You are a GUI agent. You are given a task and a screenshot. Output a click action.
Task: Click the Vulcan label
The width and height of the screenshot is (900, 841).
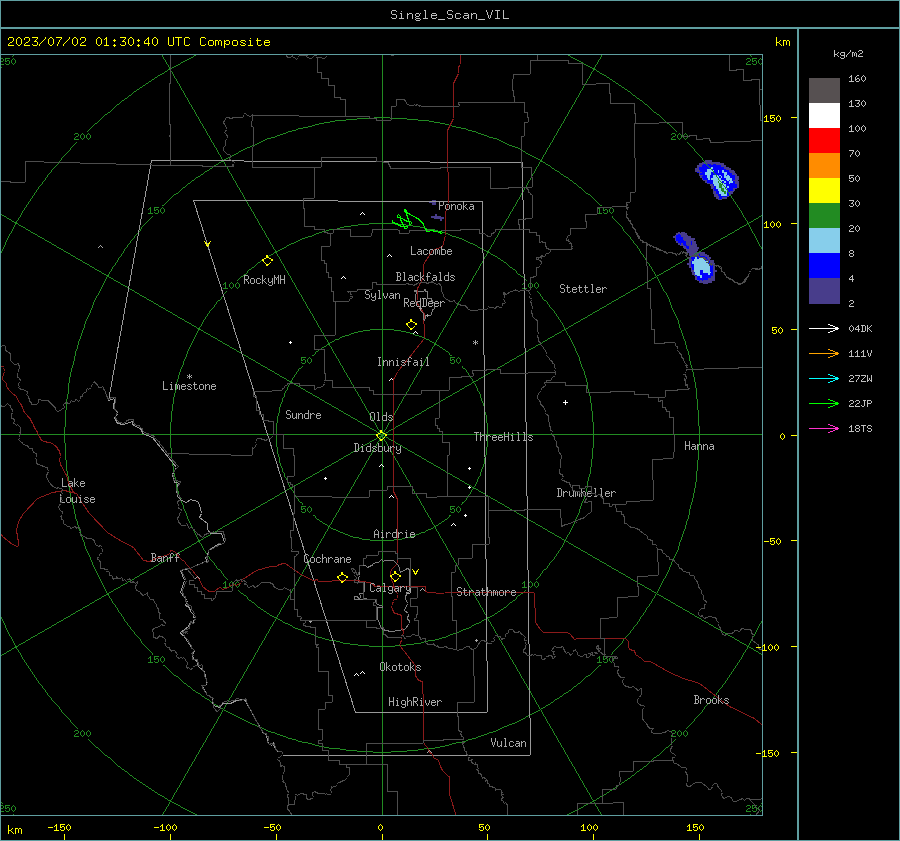[x=508, y=743]
